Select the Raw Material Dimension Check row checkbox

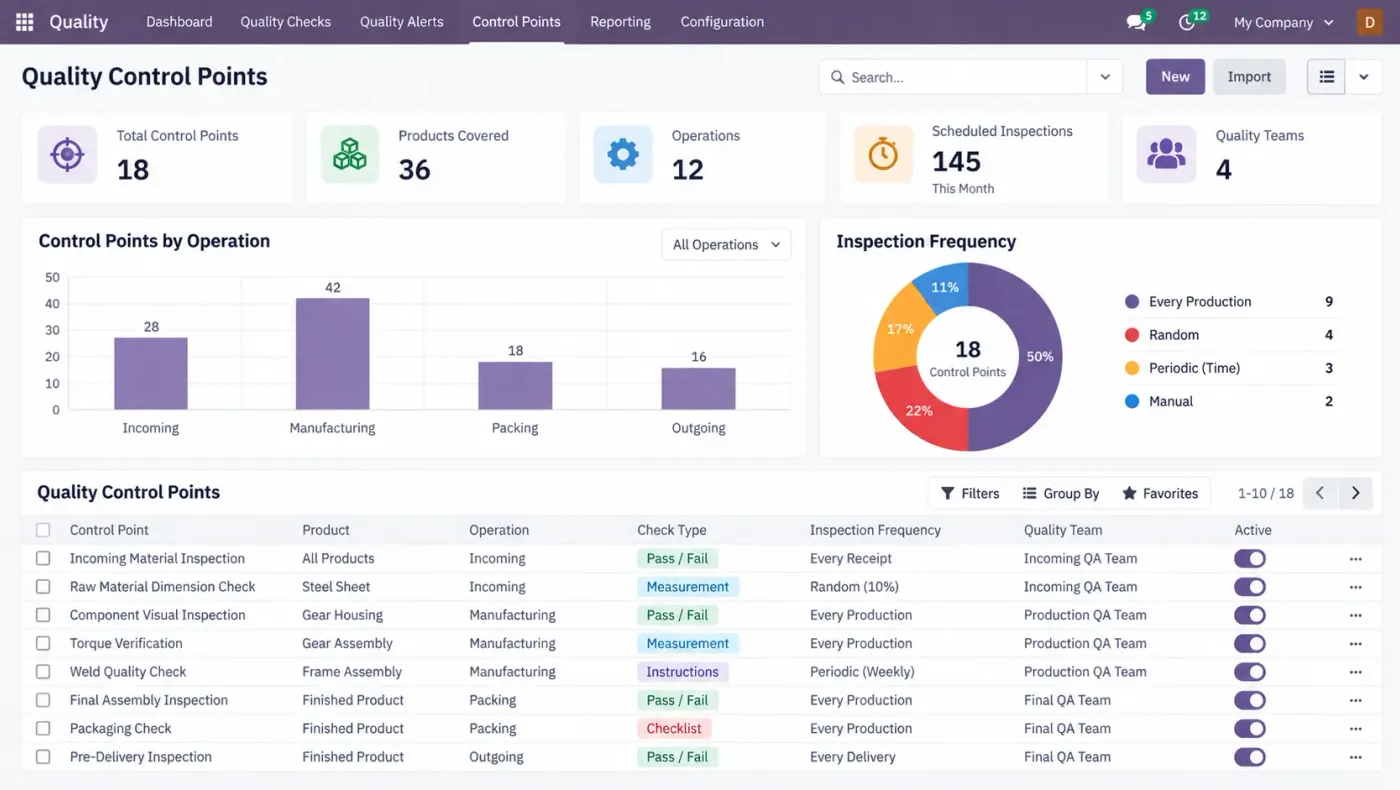coord(43,587)
